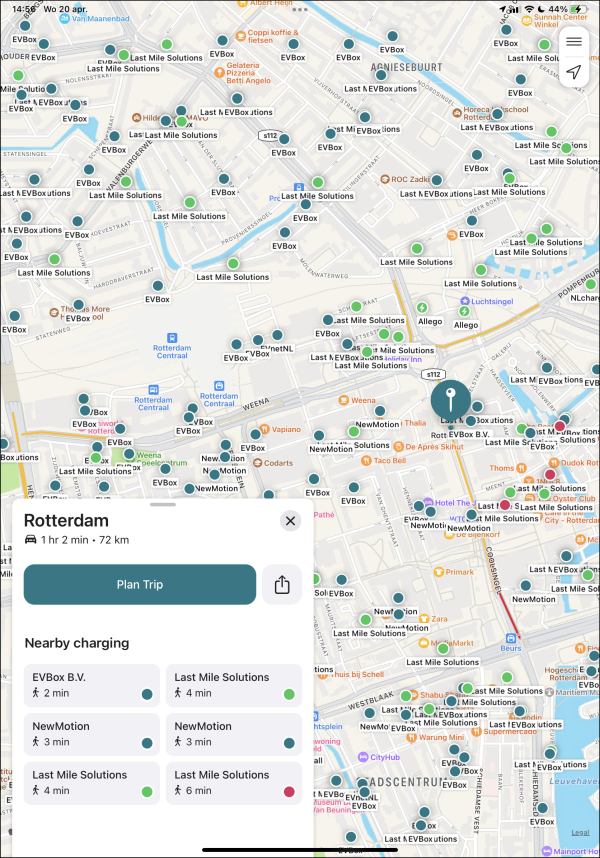Image resolution: width=600 pixels, height=858 pixels.
Task: Open the EVBox B.V. nearby charging card
Action: click(x=92, y=685)
